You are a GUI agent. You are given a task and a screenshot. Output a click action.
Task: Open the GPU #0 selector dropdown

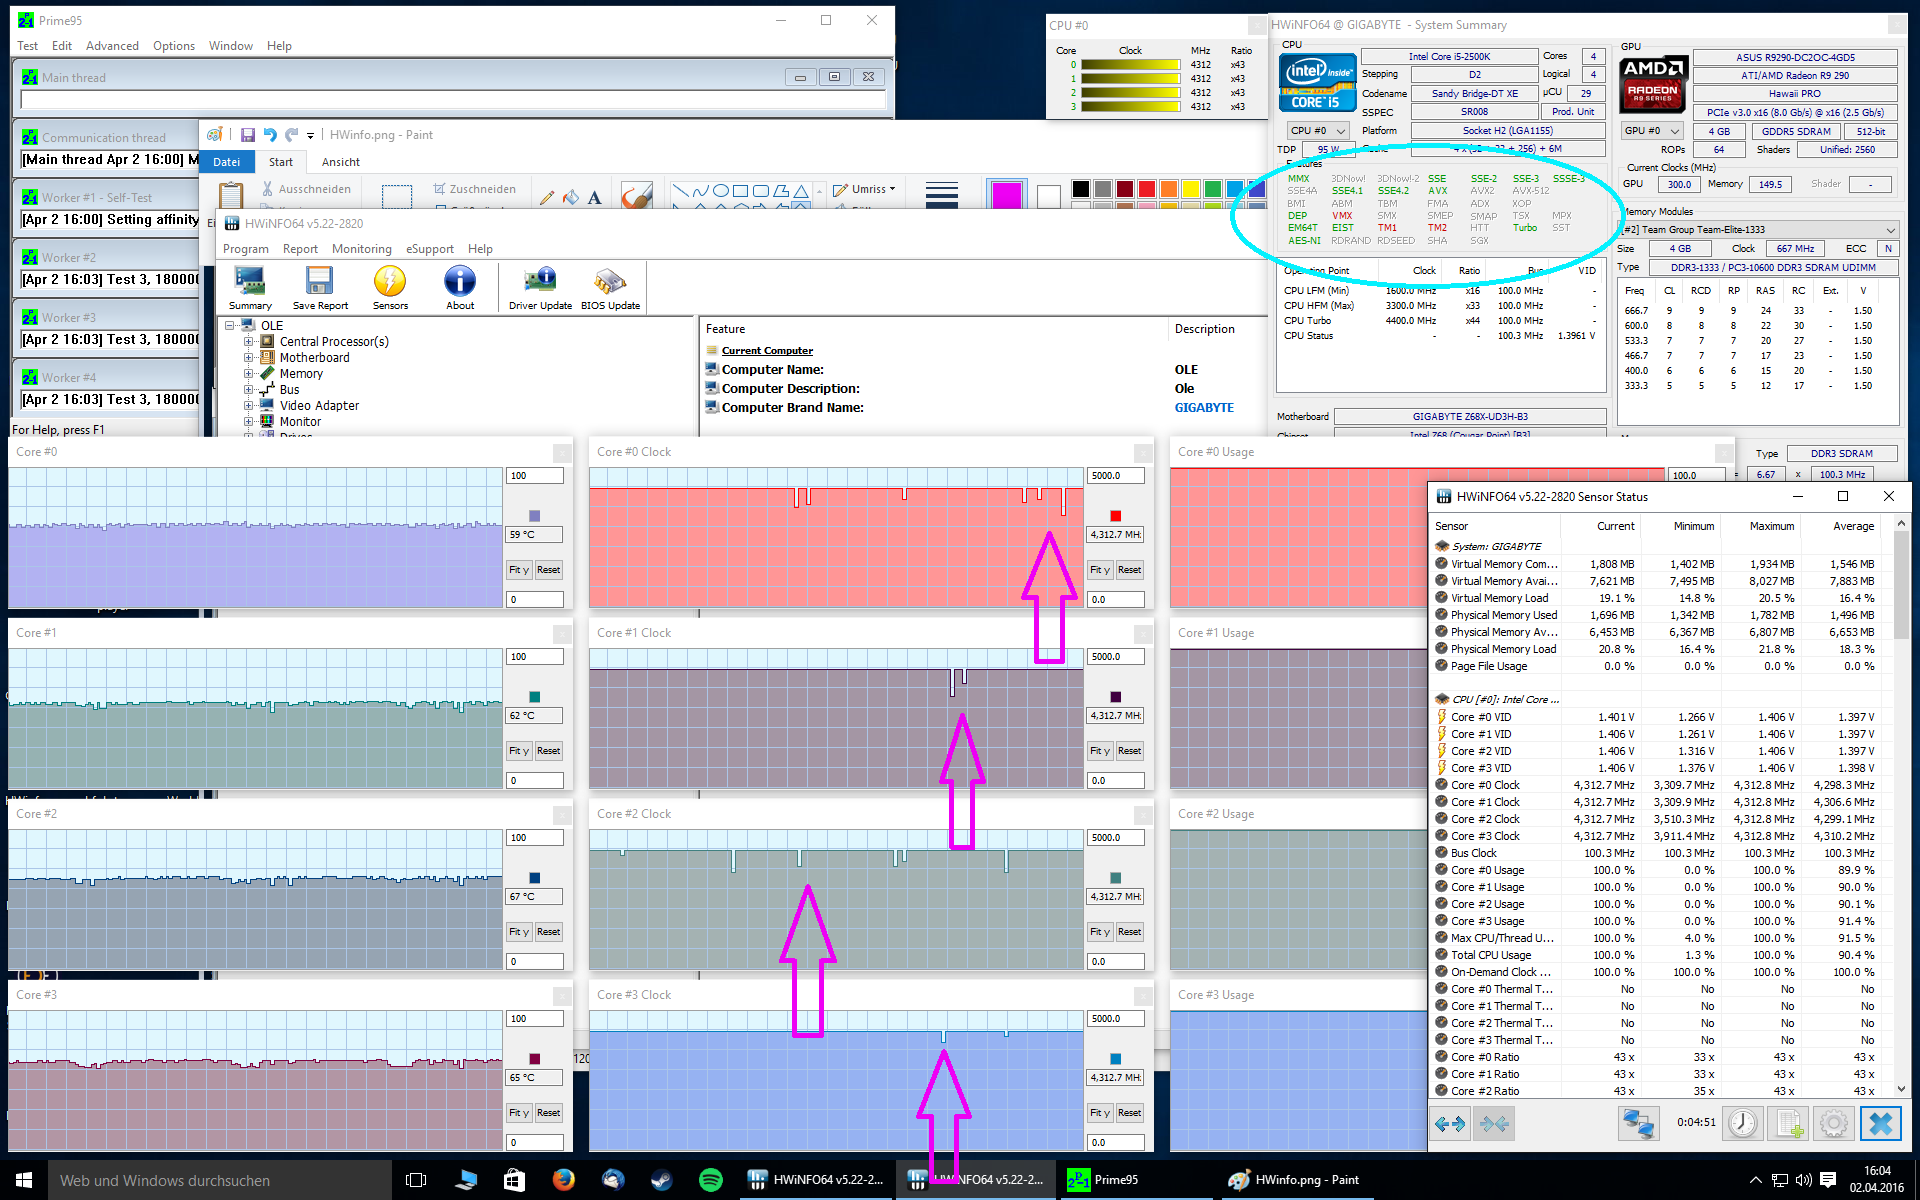pyautogui.click(x=1652, y=131)
